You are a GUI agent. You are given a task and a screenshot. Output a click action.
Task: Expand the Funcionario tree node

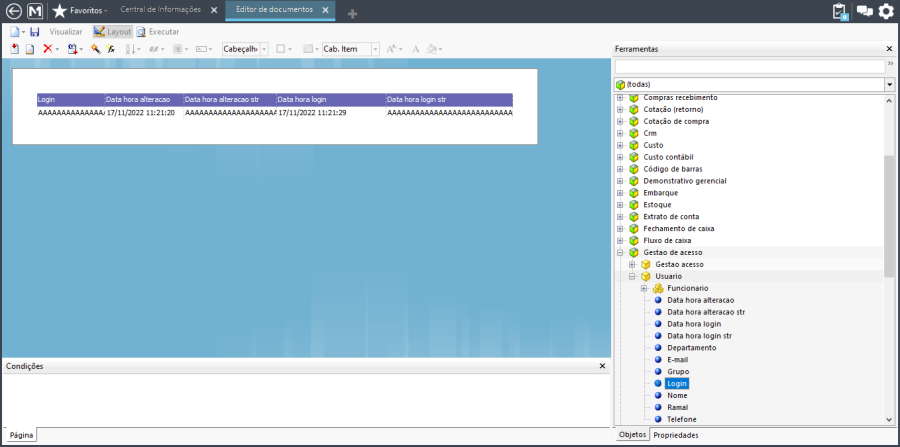(644, 288)
